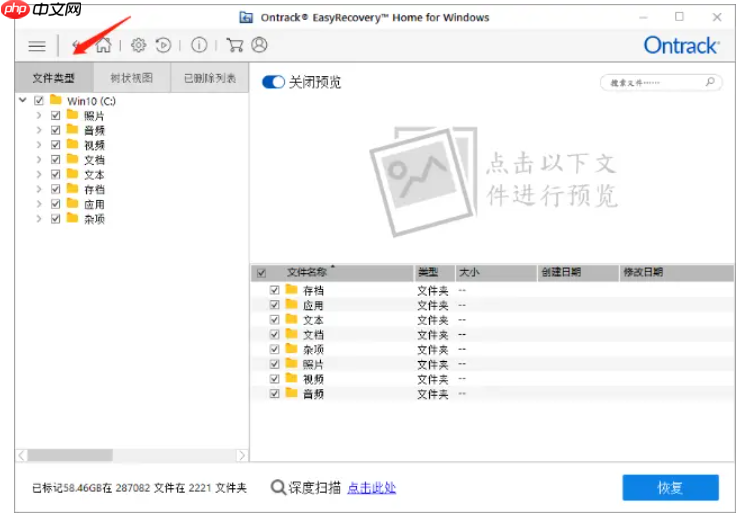
Task: Click 音频 folder icon in tree
Action: [x=72, y=130]
